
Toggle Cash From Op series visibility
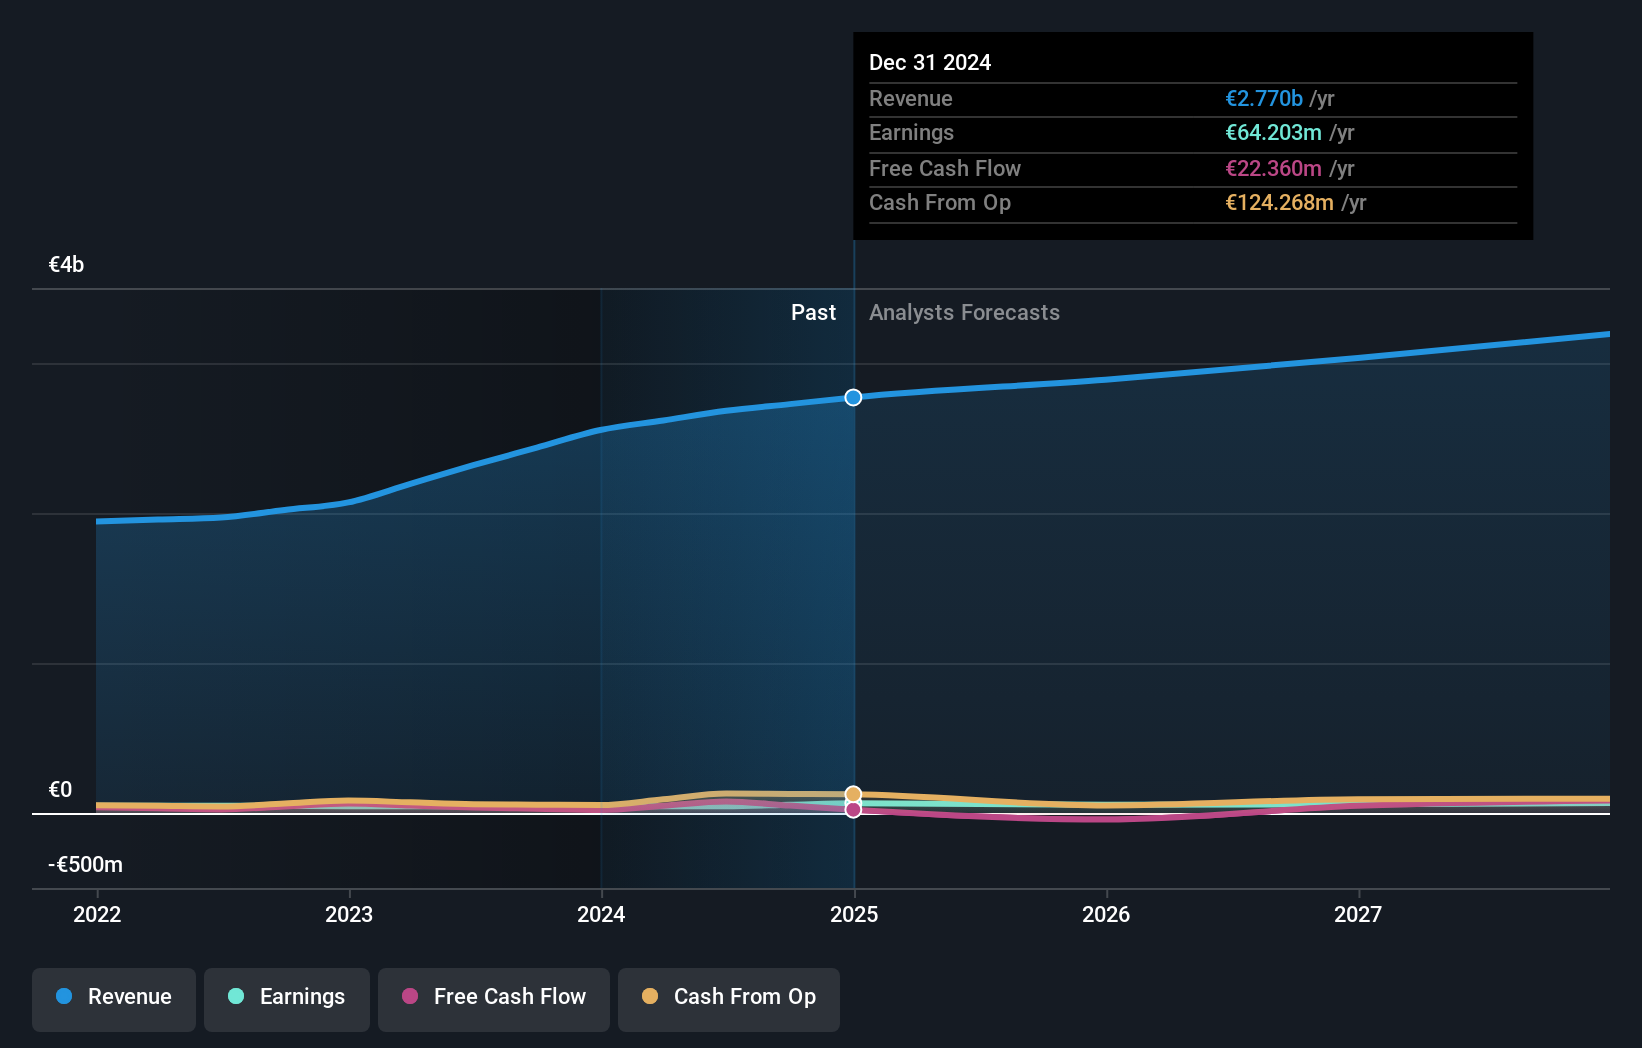729,997
